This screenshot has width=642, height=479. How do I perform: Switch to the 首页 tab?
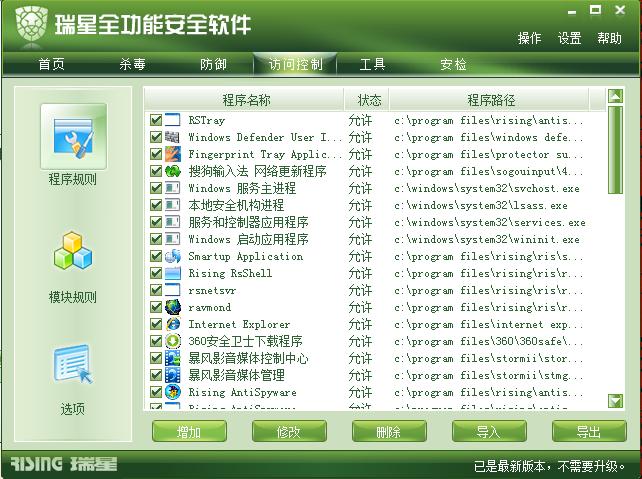tap(52, 64)
